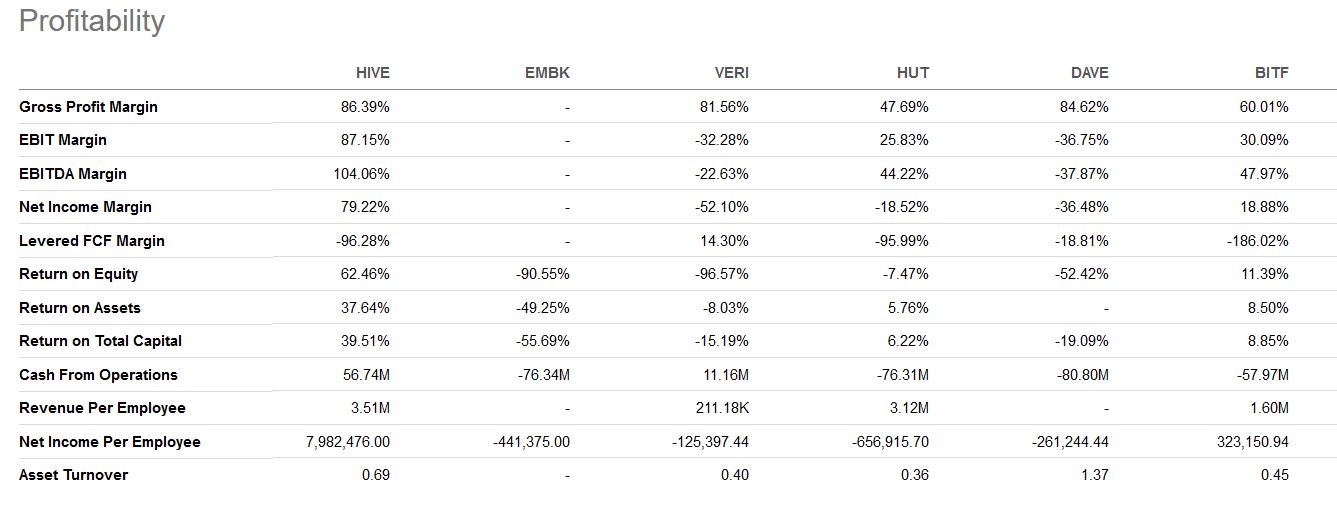The width and height of the screenshot is (1337, 511).
Task: Click HIVE's 7,982,476.00 net income per employee value
Action: pos(348,442)
